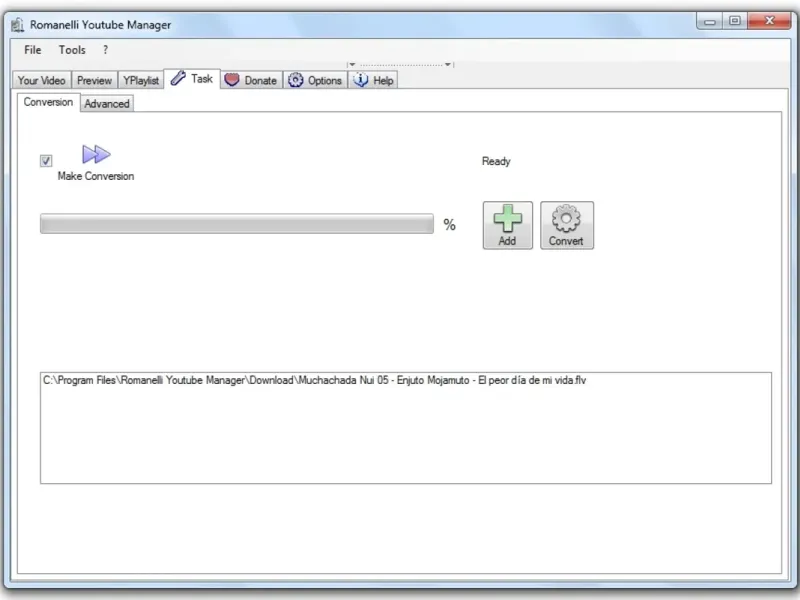Switch to the Preview tab
The image size is (800, 600).
coord(94,81)
